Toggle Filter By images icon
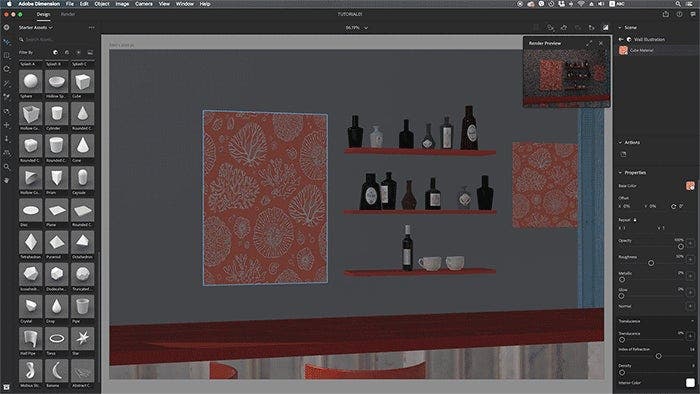 [90, 52]
